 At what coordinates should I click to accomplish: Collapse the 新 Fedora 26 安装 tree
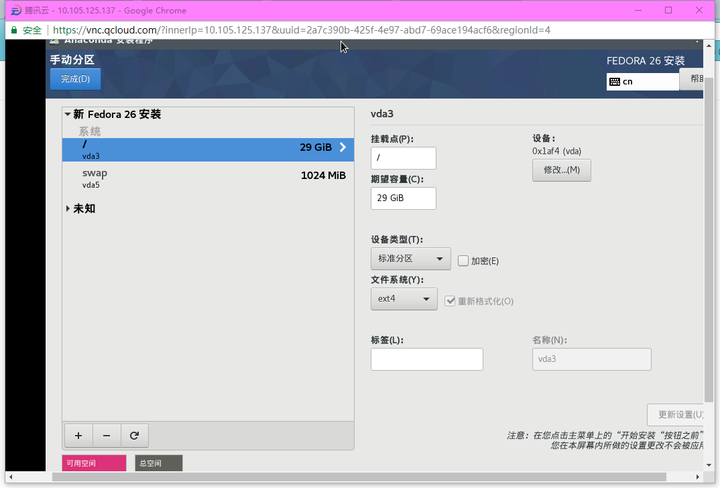click(x=67, y=114)
